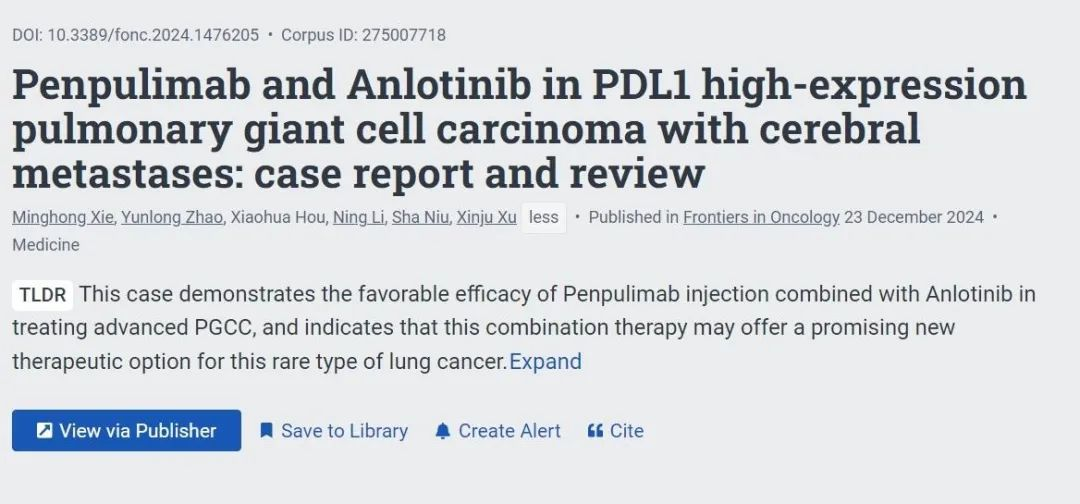The height and width of the screenshot is (504, 1080).
Task: Open the Frontiers in Oncology journal link
Action: tap(761, 217)
